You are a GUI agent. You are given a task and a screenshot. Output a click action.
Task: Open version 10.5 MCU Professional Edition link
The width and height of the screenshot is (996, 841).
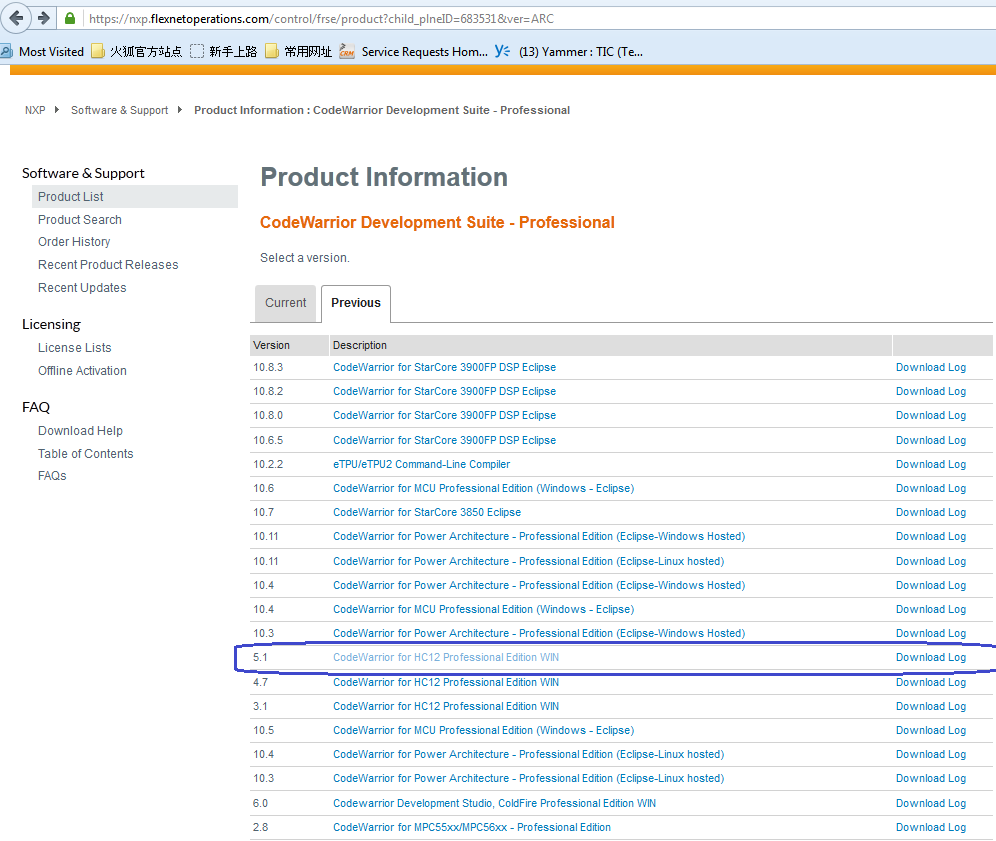pyautogui.click(x=483, y=730)
